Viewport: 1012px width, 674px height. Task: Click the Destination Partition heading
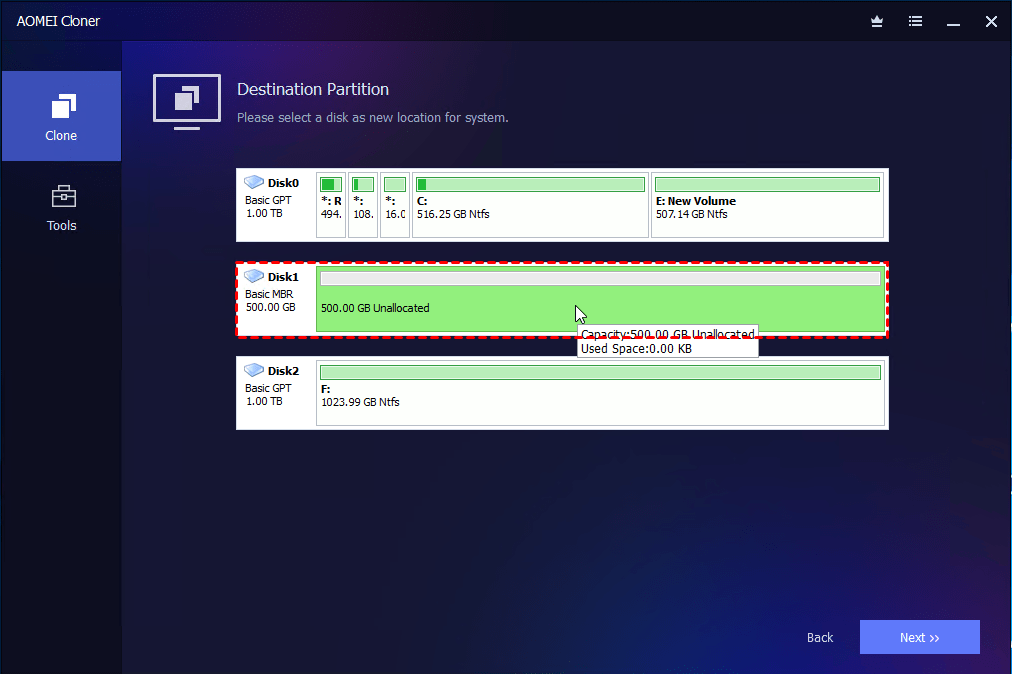pos(313,89)
